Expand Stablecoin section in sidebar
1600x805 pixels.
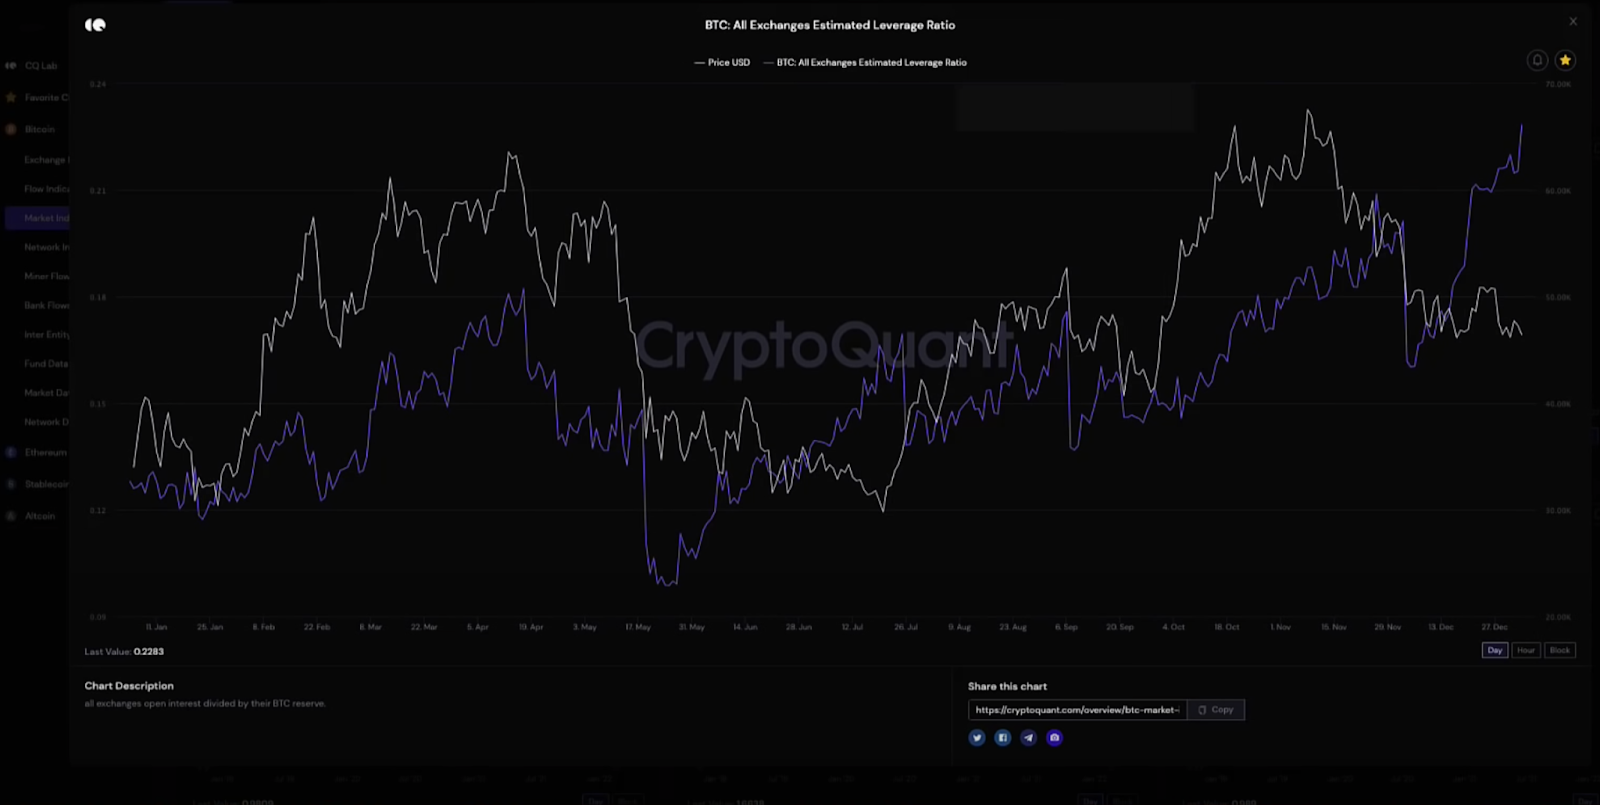[x=46, y=484]
